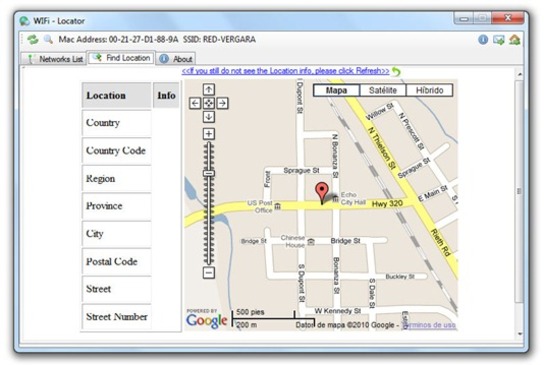Viewport: 544px width, 365px height.
Task: Switch map to Híbrido view
Action: click(x=430, y=91)
